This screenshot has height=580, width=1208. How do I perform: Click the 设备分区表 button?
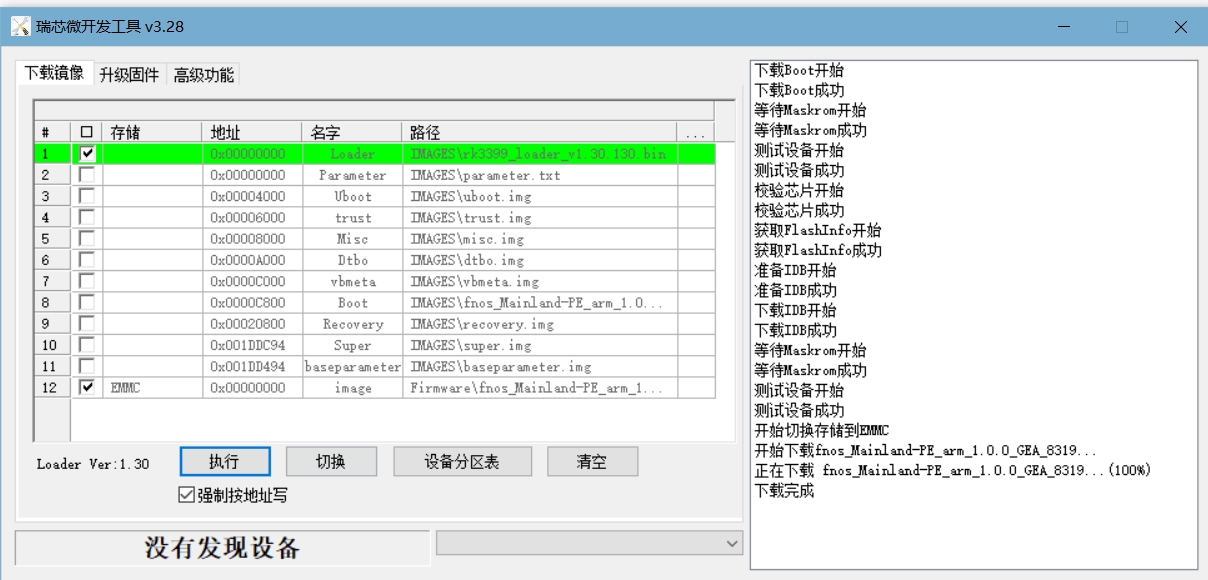point(461,461)
